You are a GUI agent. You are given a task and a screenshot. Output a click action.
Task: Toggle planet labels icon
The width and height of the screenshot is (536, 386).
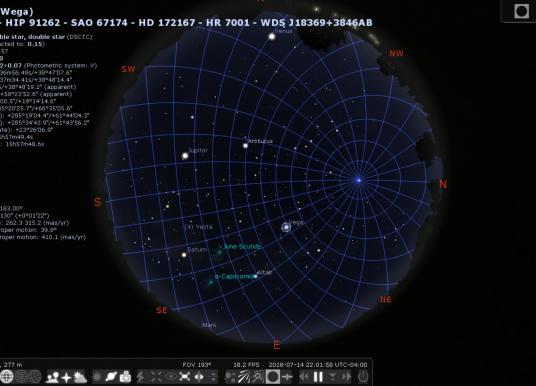pos(111,377)
